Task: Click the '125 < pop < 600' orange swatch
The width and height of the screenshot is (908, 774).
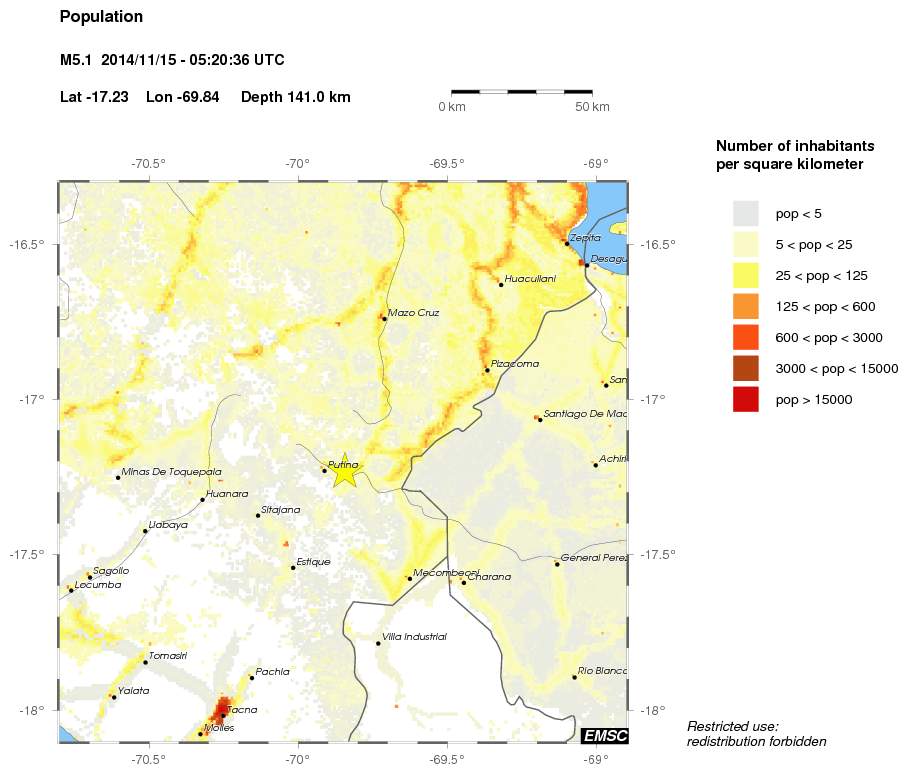Action: pos(746,306)
